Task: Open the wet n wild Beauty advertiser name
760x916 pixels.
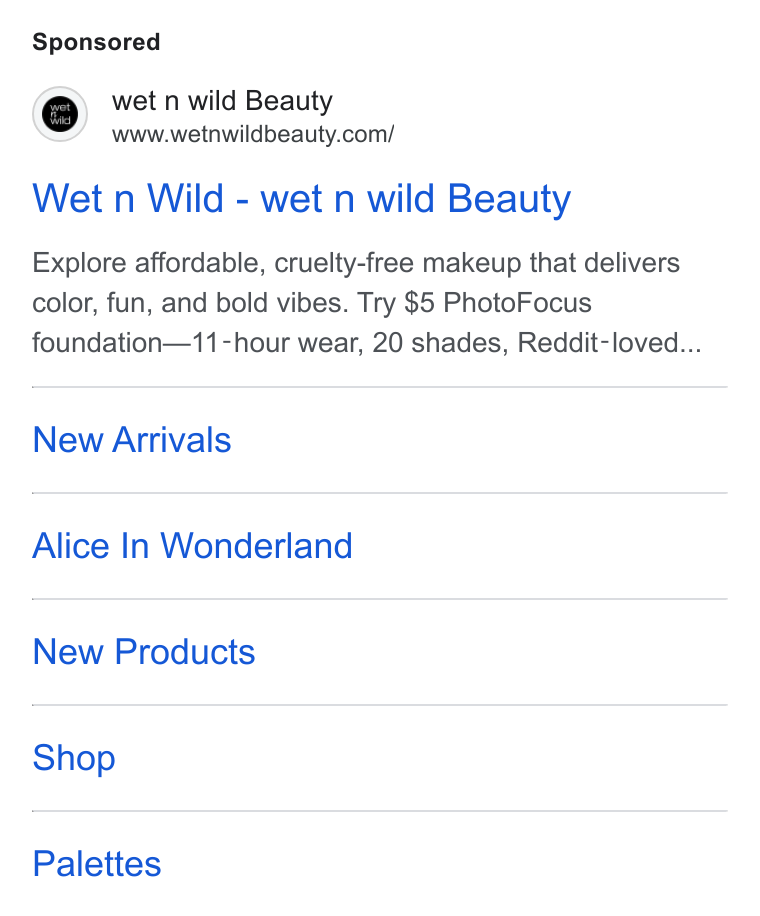Action: click(222, 100)
